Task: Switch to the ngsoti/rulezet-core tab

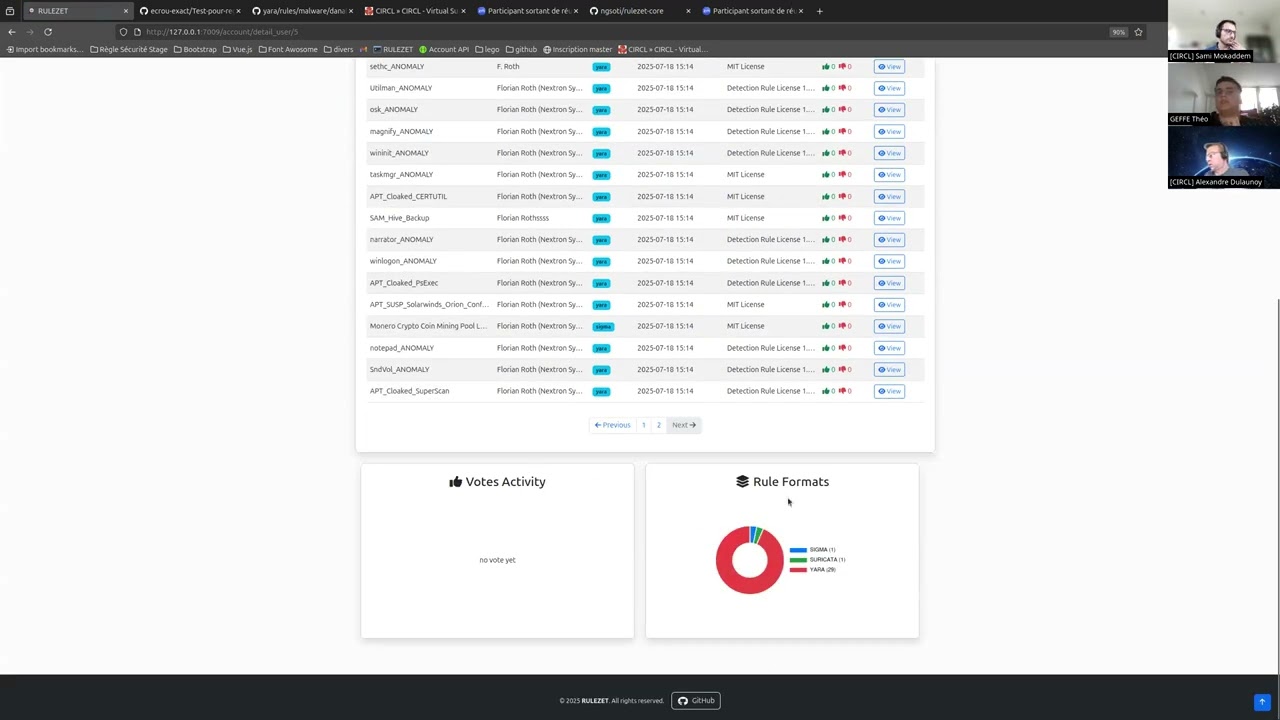Action: pos(640,11)
